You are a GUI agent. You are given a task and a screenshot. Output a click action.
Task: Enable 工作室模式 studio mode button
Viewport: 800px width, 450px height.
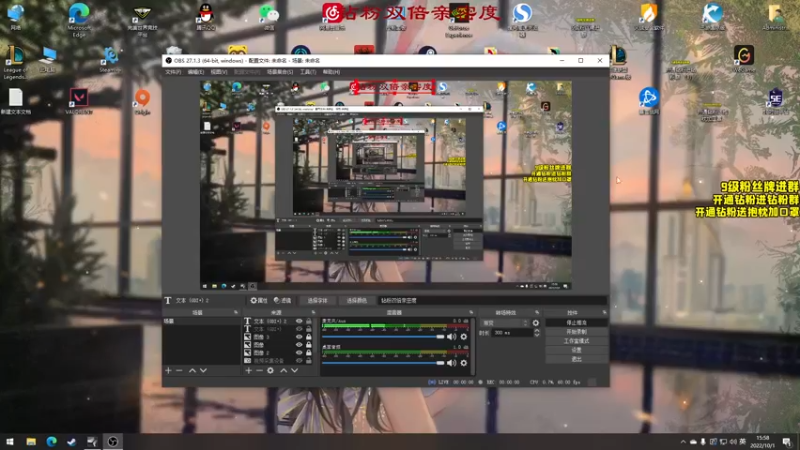(x=577, y=341)
